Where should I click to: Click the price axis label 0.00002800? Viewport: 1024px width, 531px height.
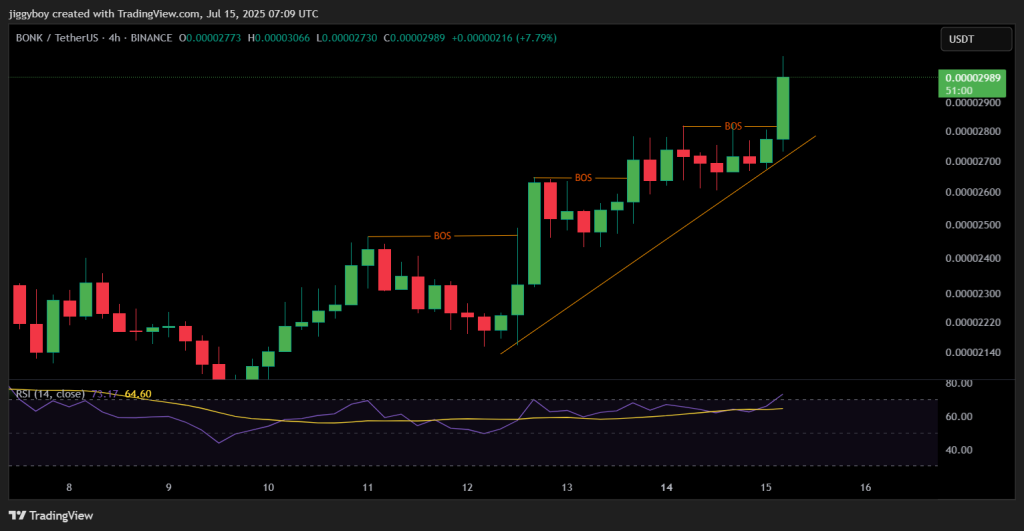click(972, 131)
